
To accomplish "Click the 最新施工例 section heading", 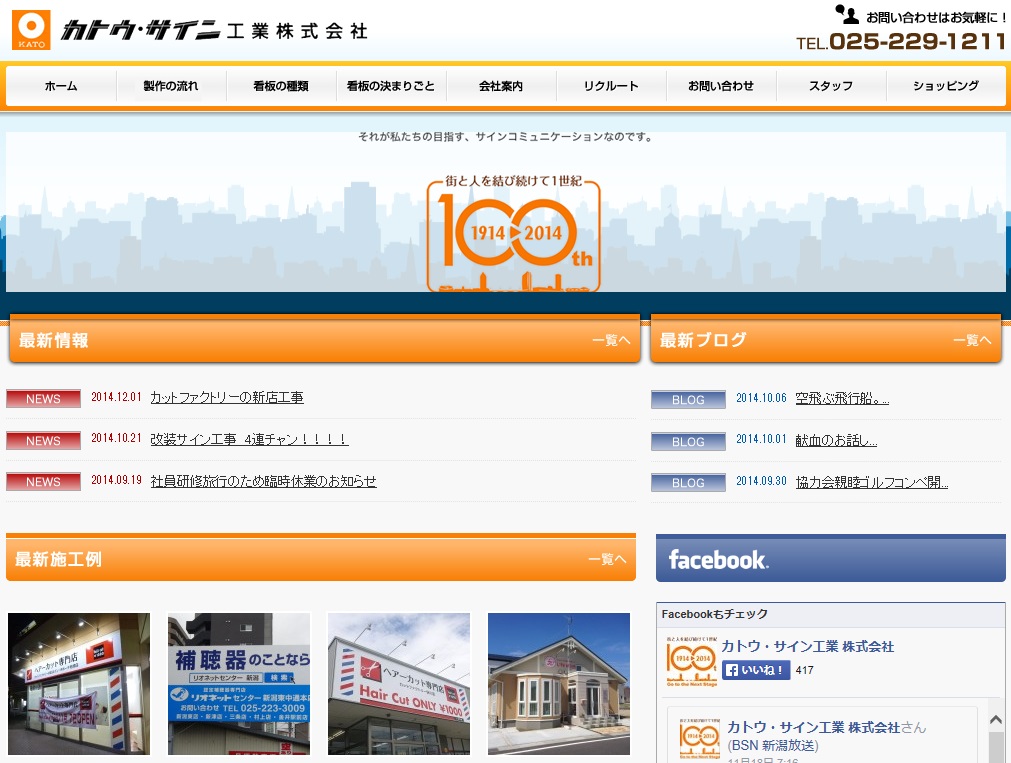I will [58, 559].
